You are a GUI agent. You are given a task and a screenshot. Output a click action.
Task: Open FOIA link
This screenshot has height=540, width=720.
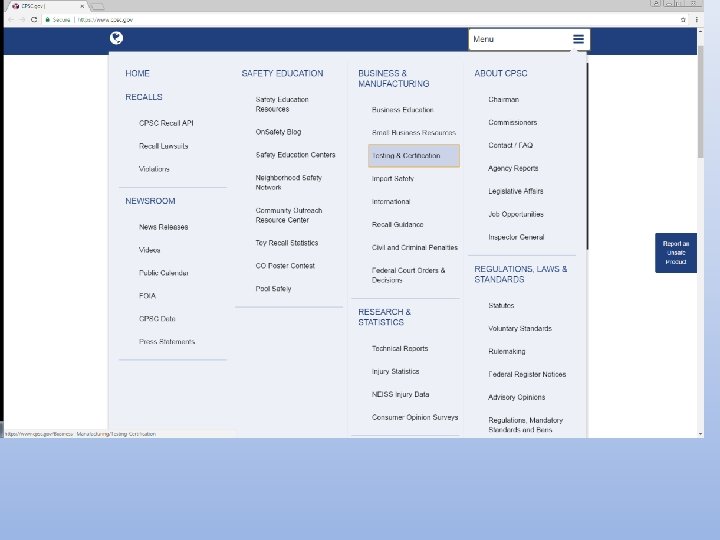pos(147,296)
